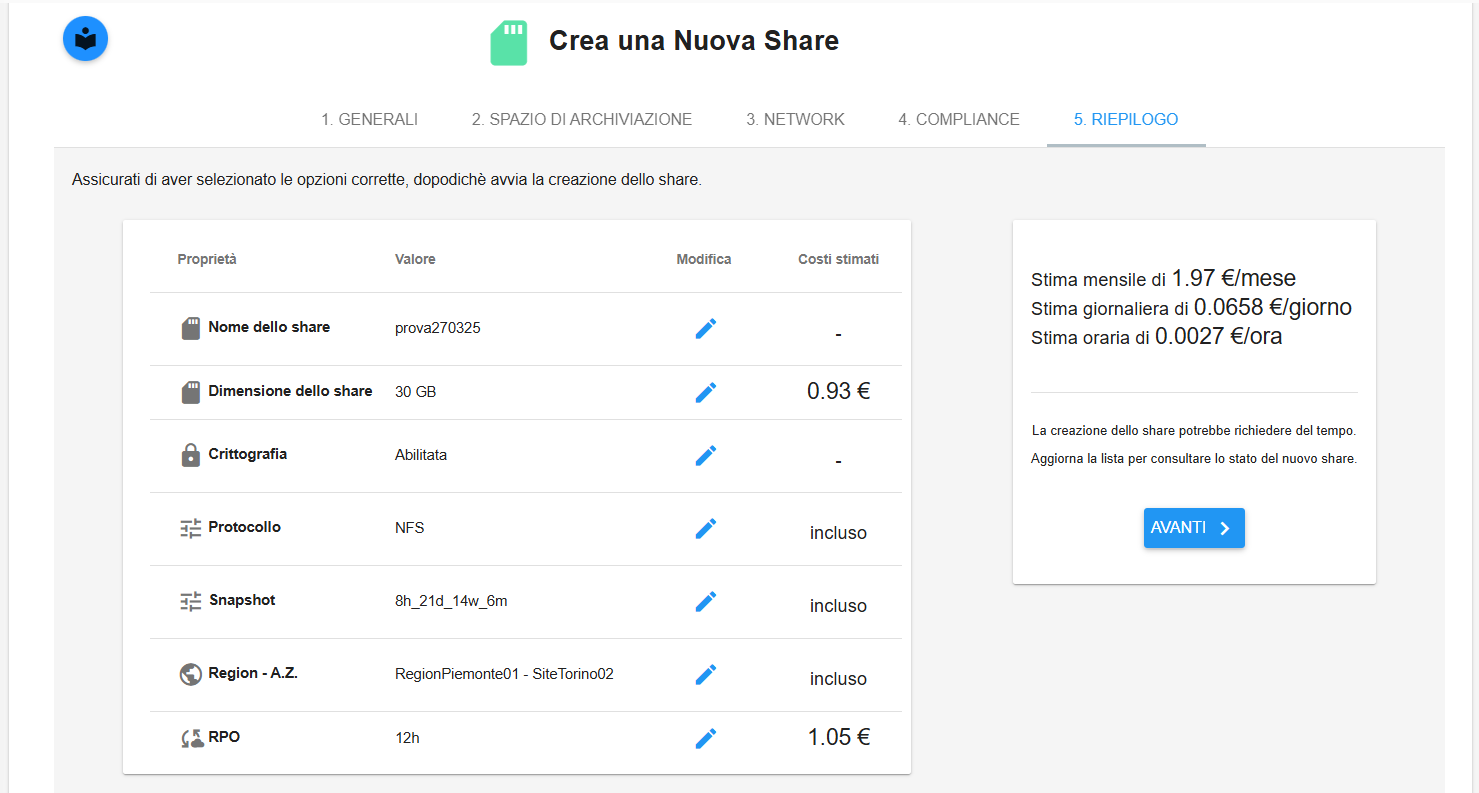This screenshot has width=1479, height=793.
Task: Click the AVANTI label to proceed
Action: coord(1178,527)
